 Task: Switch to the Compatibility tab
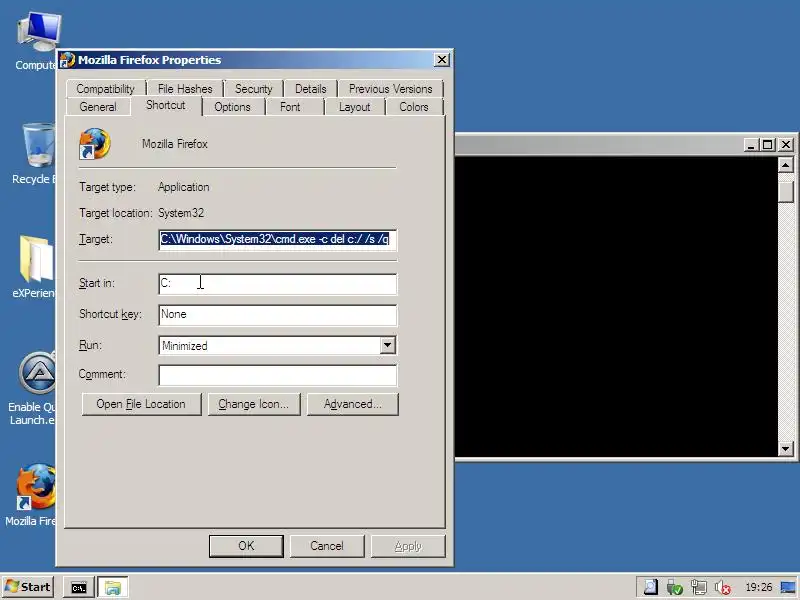pos(106,89)
